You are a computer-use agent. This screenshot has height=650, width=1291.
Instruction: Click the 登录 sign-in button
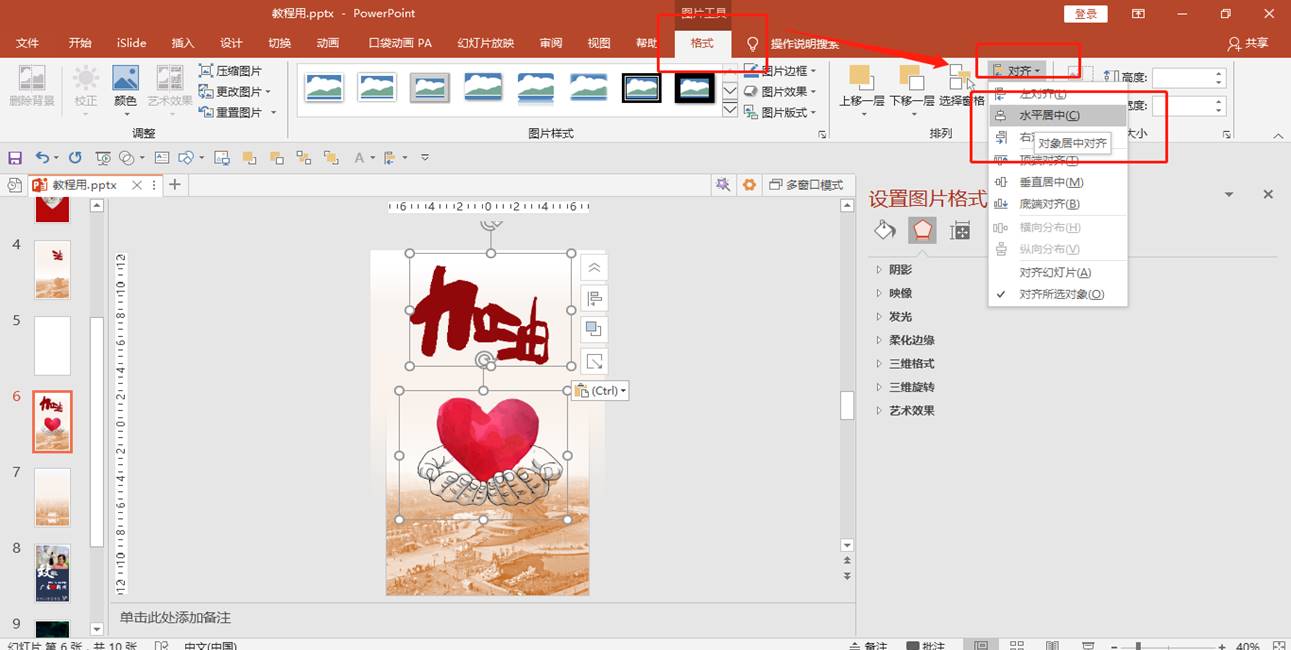coord(1086,14)
